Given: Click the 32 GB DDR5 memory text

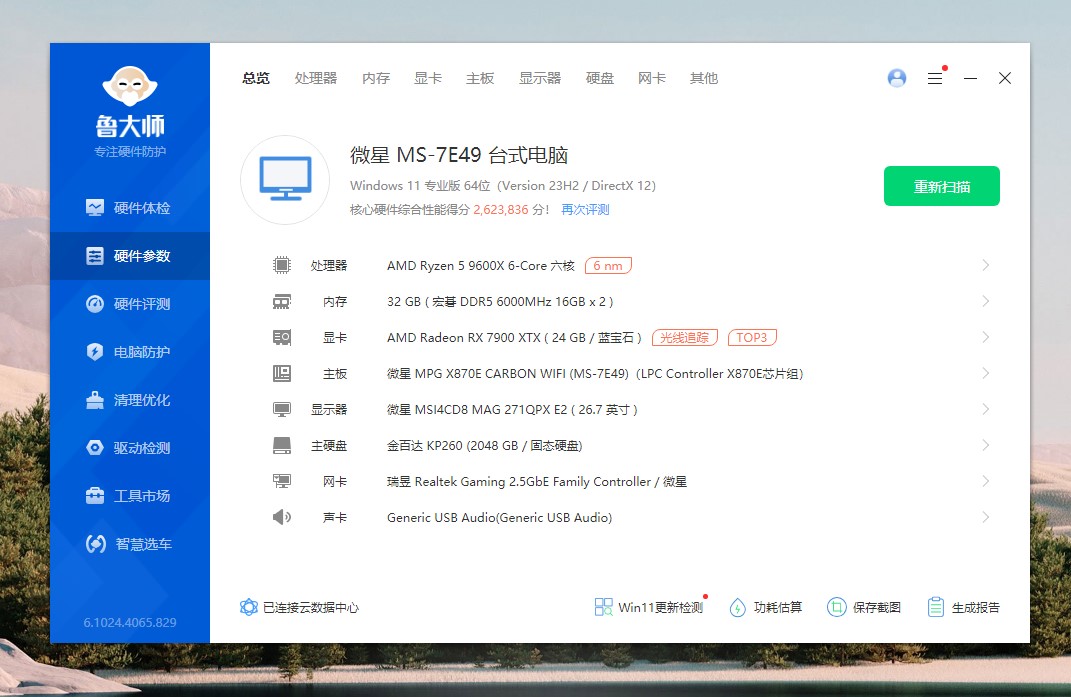Looking at the screenshot, I should click(500, 301).
